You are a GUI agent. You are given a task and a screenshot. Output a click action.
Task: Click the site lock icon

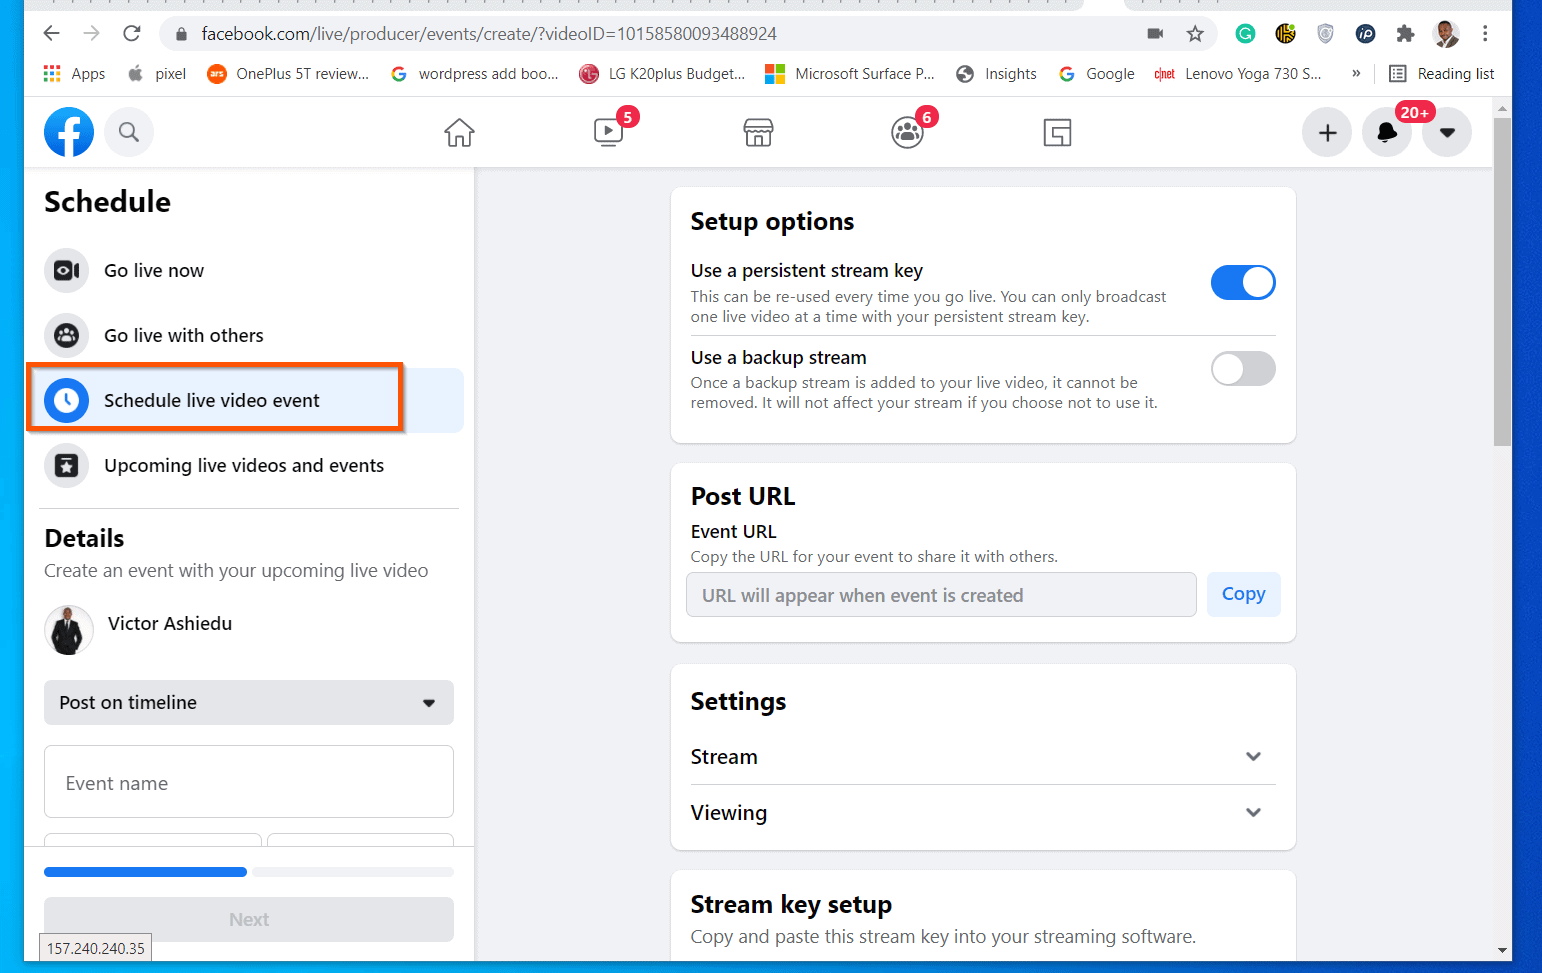[x=181, y=33]
